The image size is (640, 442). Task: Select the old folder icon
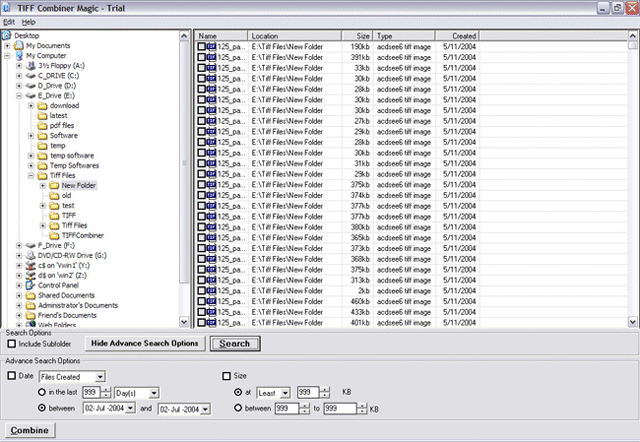[54, 195]
